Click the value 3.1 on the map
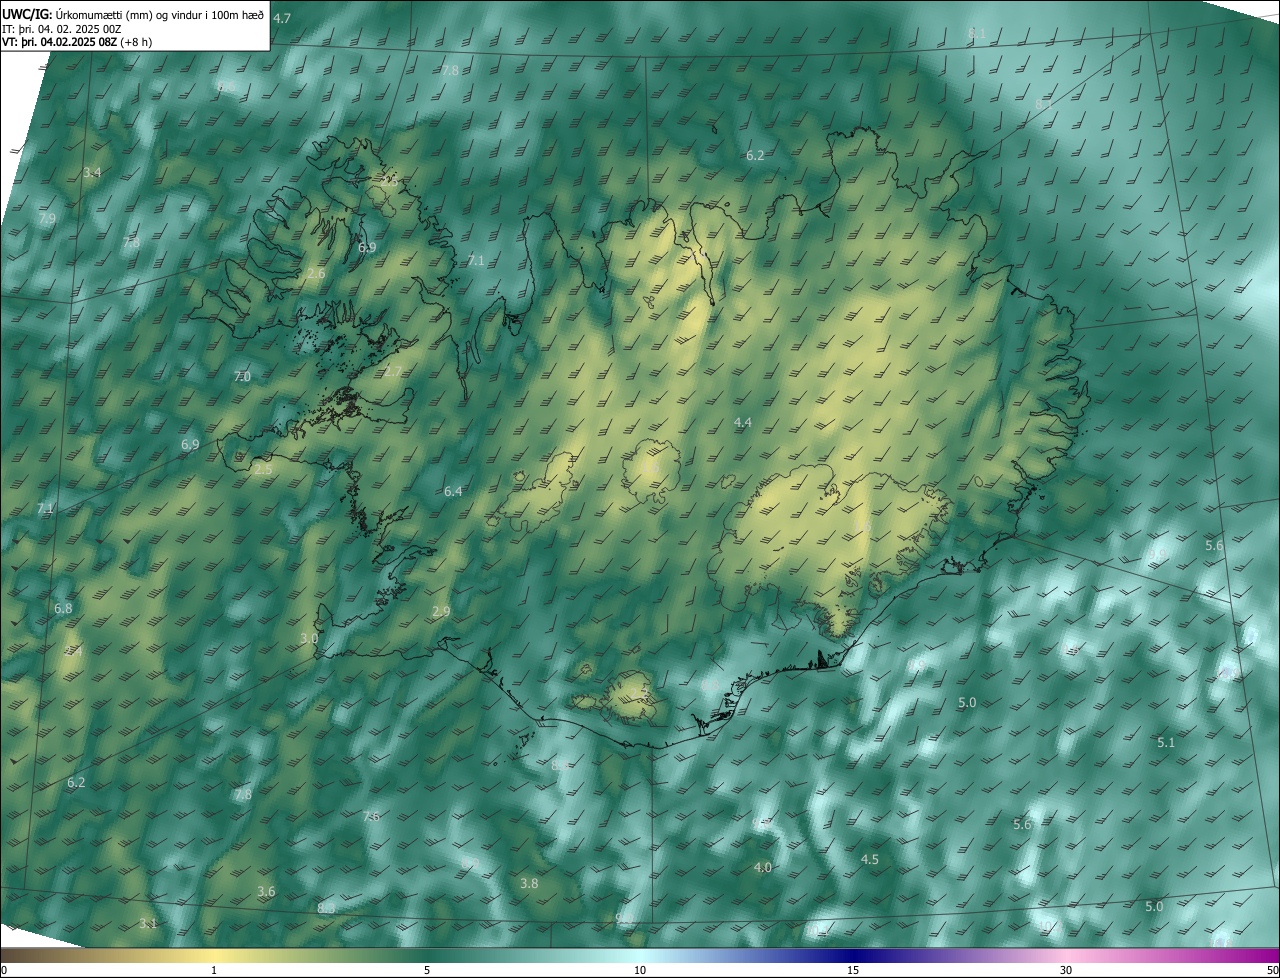The image size is (1280, 978). click(x=148, y=923)
